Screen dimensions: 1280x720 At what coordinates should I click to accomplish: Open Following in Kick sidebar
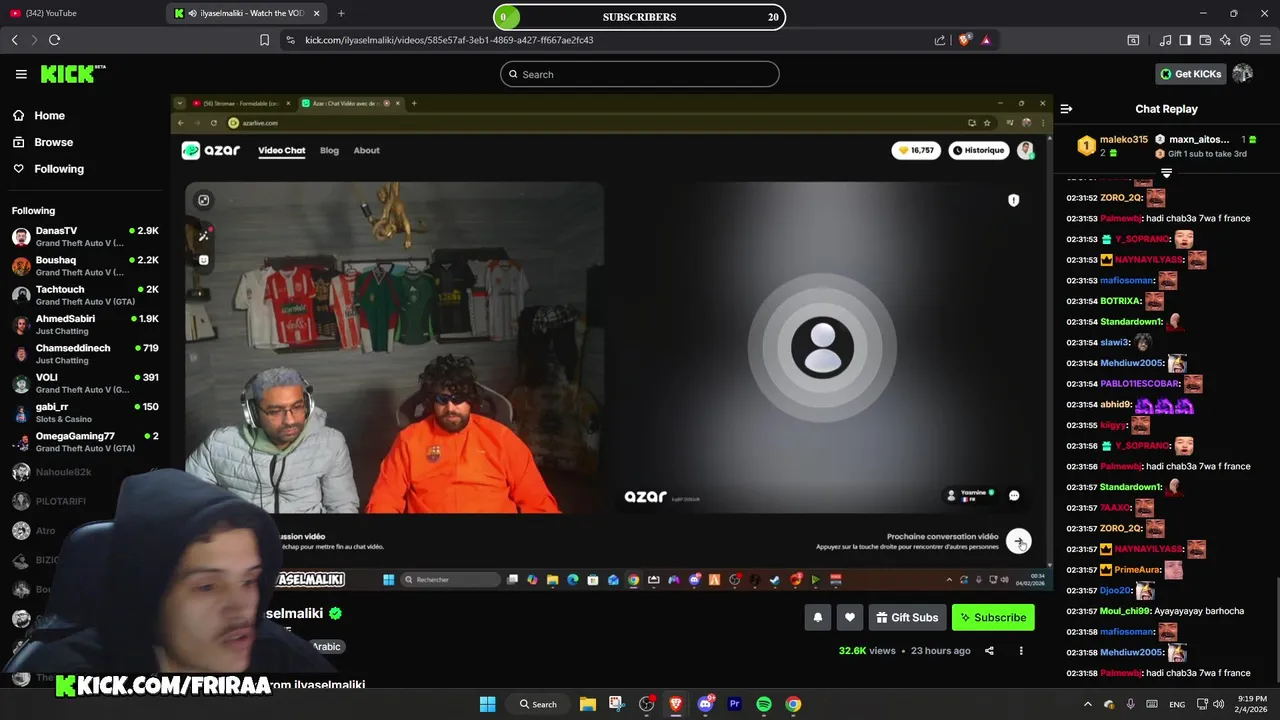[59, 169]
